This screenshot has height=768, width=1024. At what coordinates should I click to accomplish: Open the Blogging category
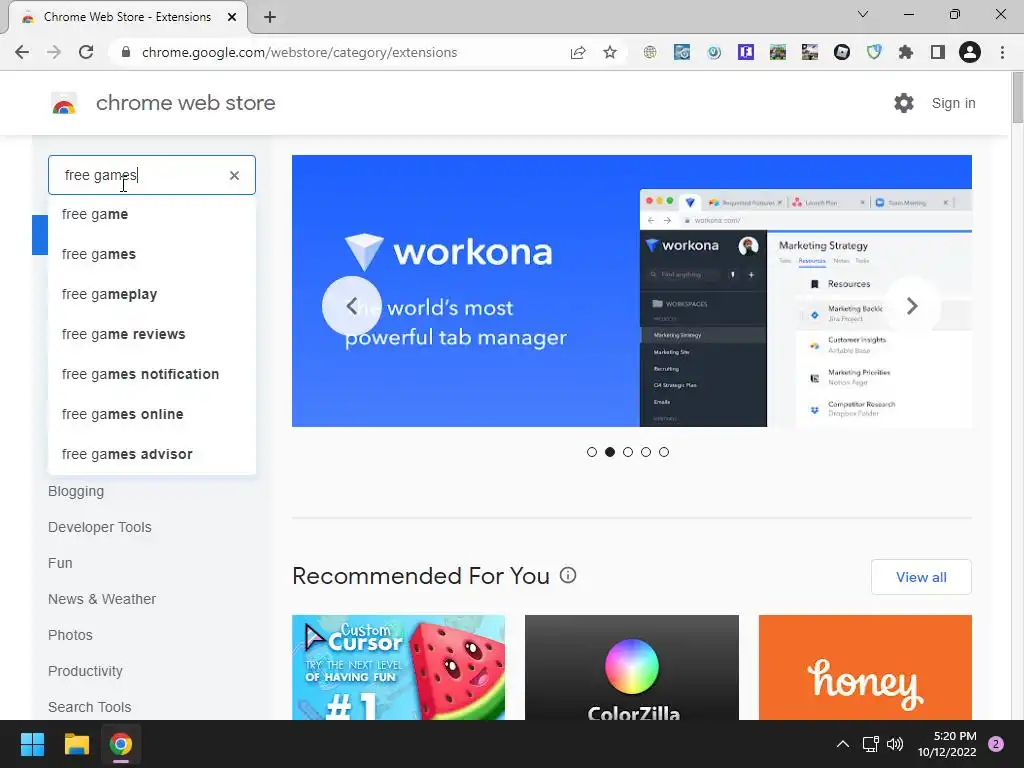point(76,491)
